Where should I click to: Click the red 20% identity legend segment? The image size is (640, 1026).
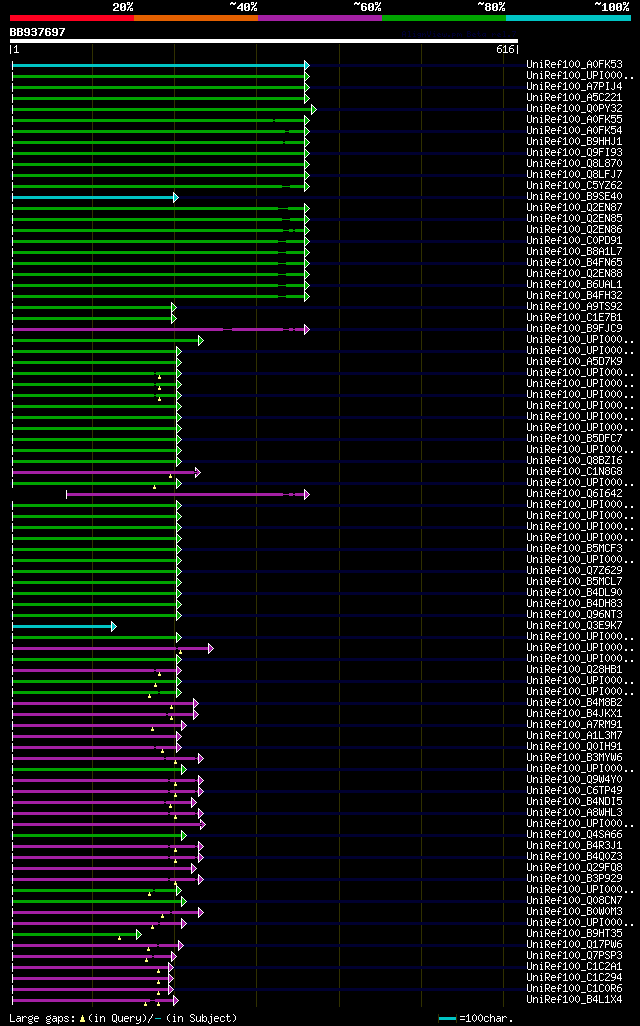pos(72,18)
